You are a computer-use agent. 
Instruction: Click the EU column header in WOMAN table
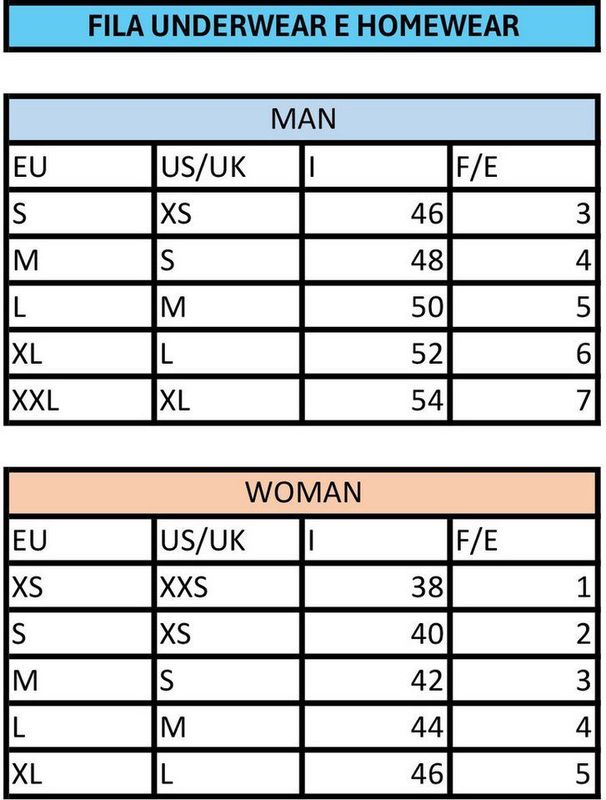(80, 540)
